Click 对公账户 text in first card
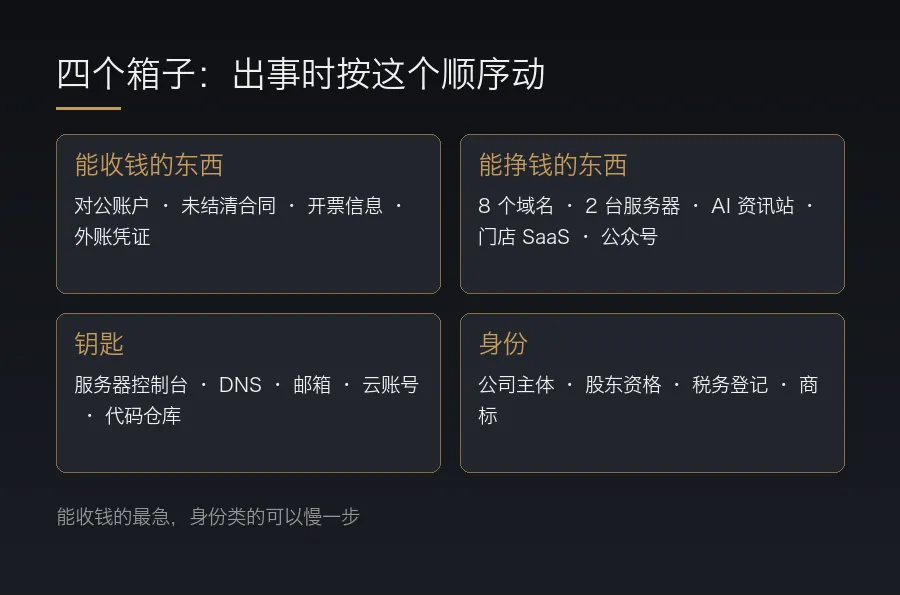 tap(112, 205)
